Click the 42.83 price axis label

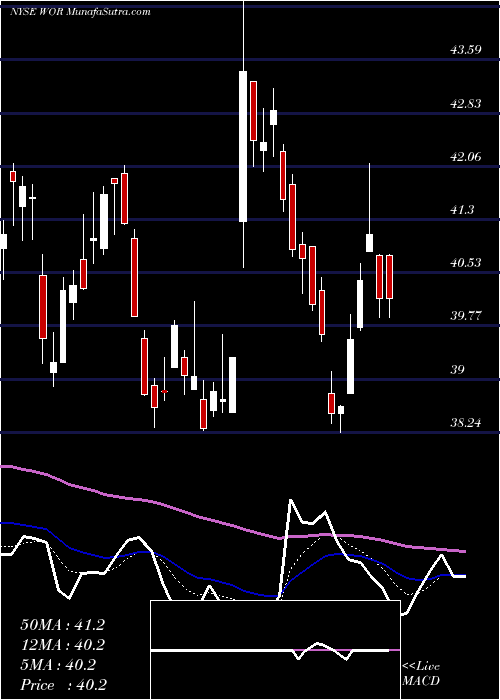click(x=466, y=104)
